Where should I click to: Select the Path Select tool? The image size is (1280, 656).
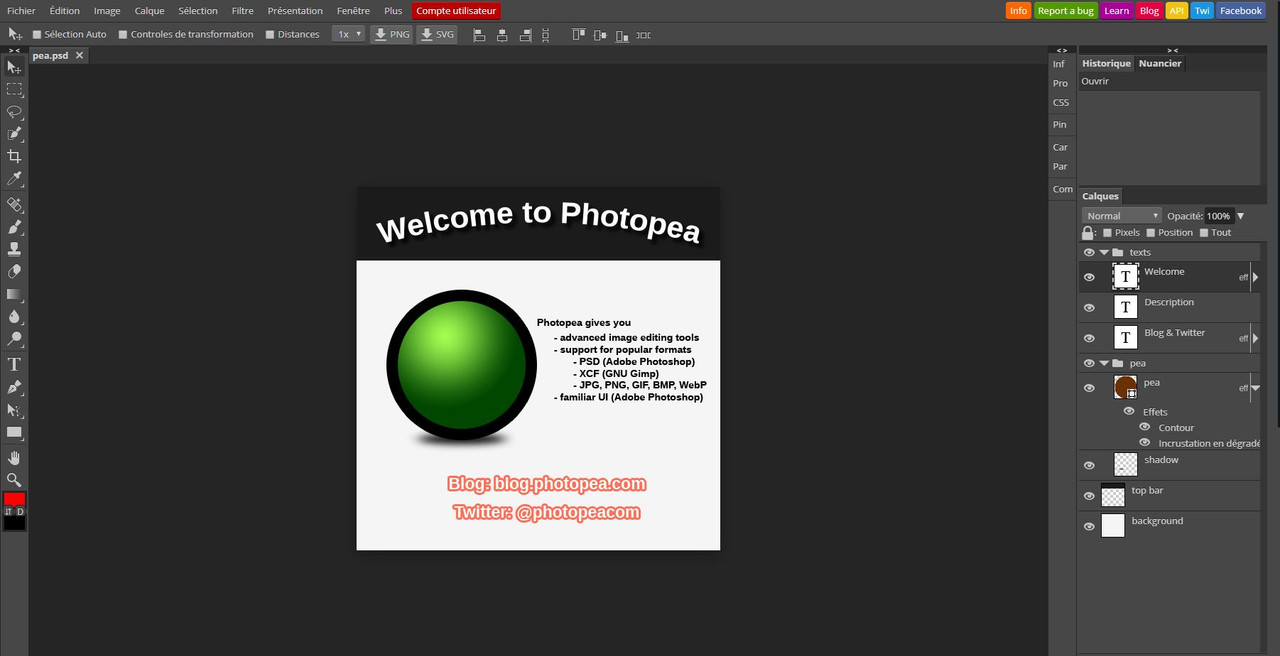point(14,410)
